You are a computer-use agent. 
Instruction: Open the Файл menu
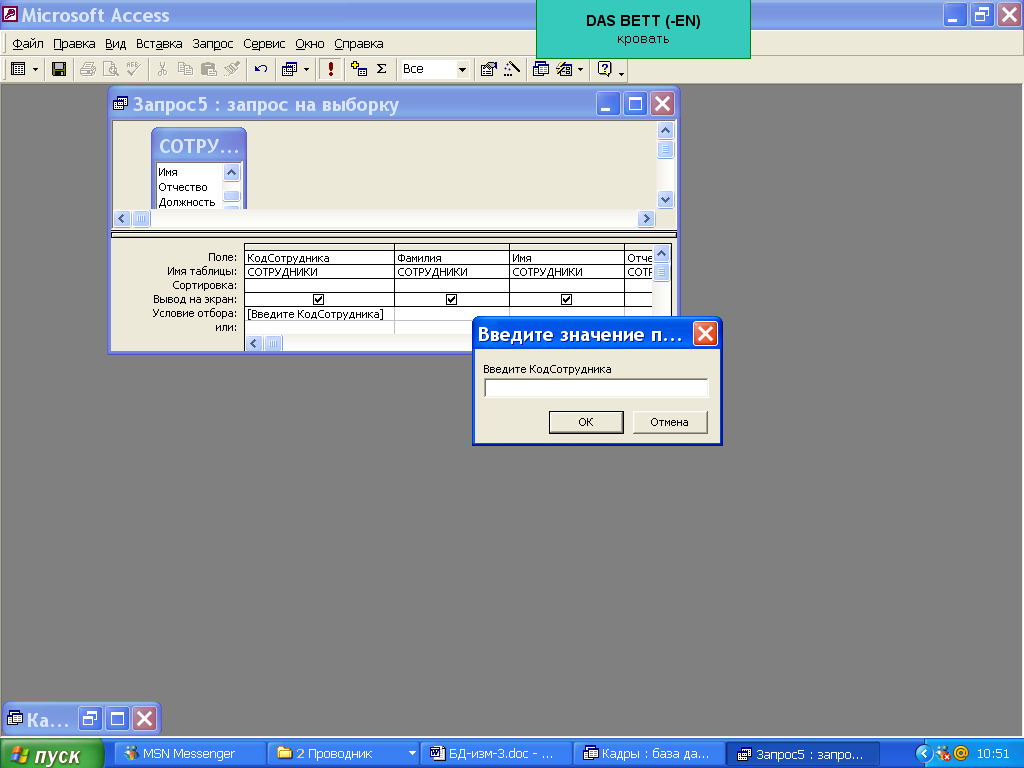pos(28,44)
